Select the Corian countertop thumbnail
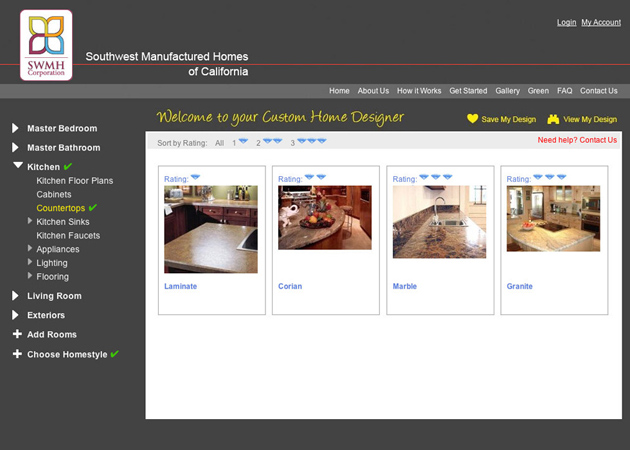The width and height of the screenshot is (630, 450). coord(325,217)
